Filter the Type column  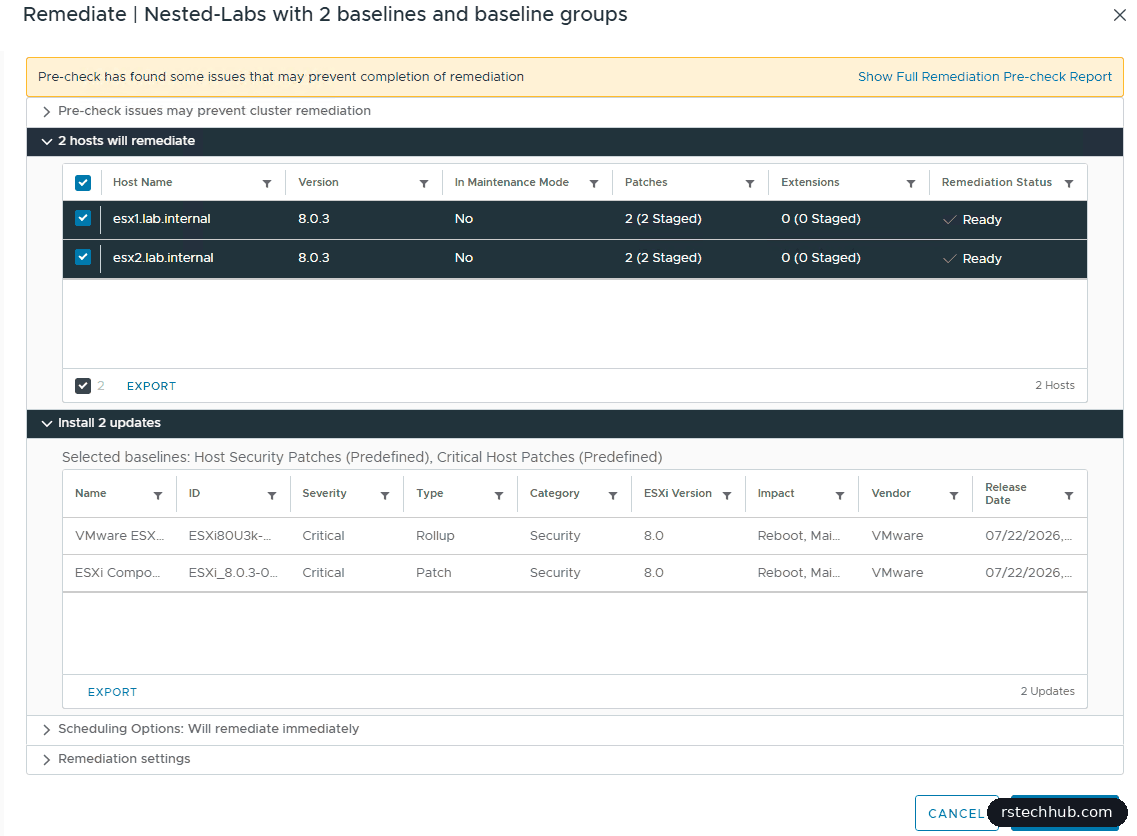pos(499,495)
